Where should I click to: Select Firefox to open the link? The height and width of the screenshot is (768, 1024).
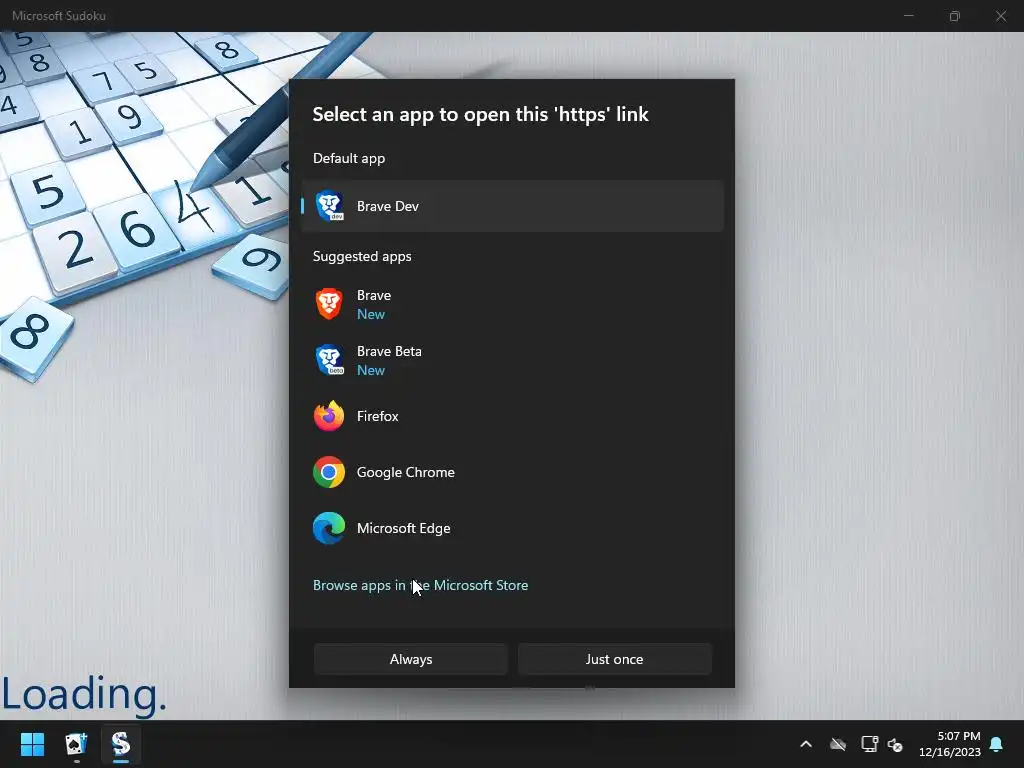(513, 416)
